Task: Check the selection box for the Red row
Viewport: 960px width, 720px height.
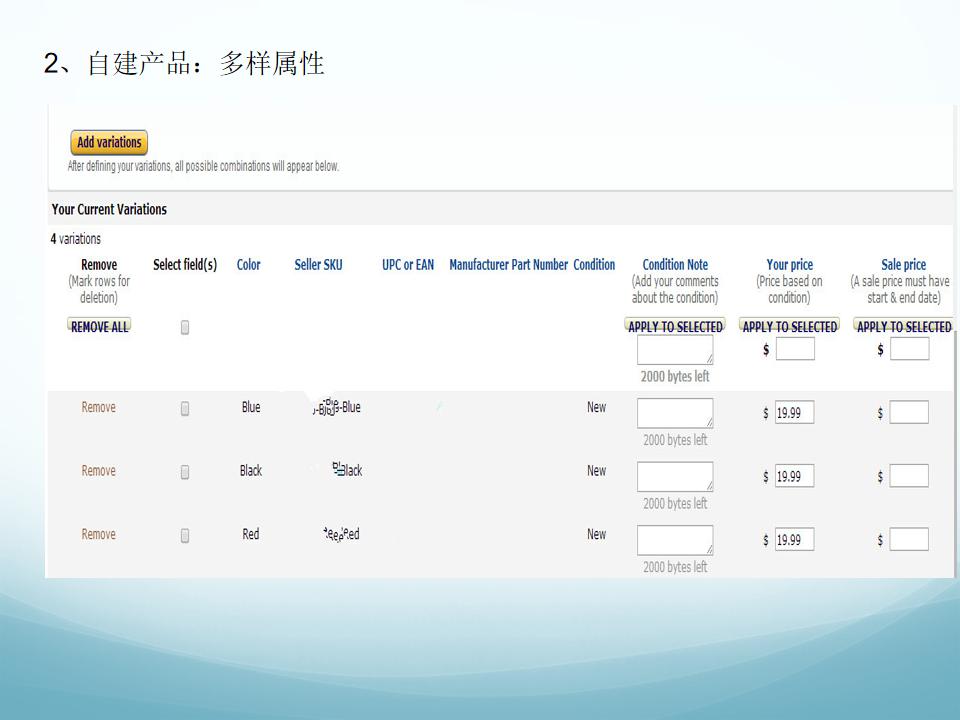Action: point(185,536)
